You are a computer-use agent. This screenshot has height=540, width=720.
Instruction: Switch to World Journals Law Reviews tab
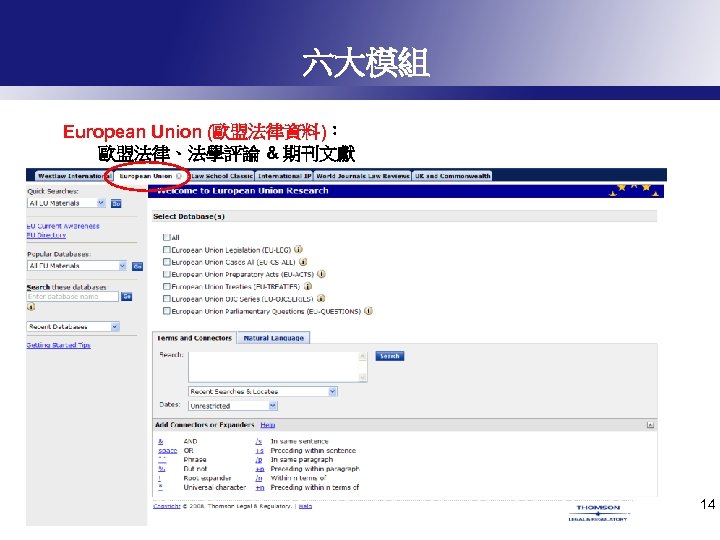tap(362, 176)
